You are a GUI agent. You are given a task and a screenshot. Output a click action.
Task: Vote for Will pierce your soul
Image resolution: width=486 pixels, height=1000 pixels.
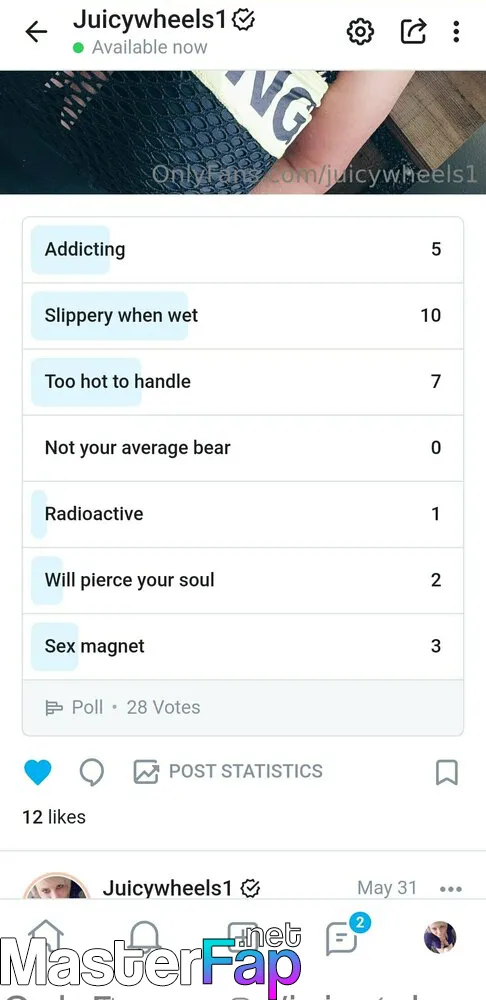pos(243,580)
